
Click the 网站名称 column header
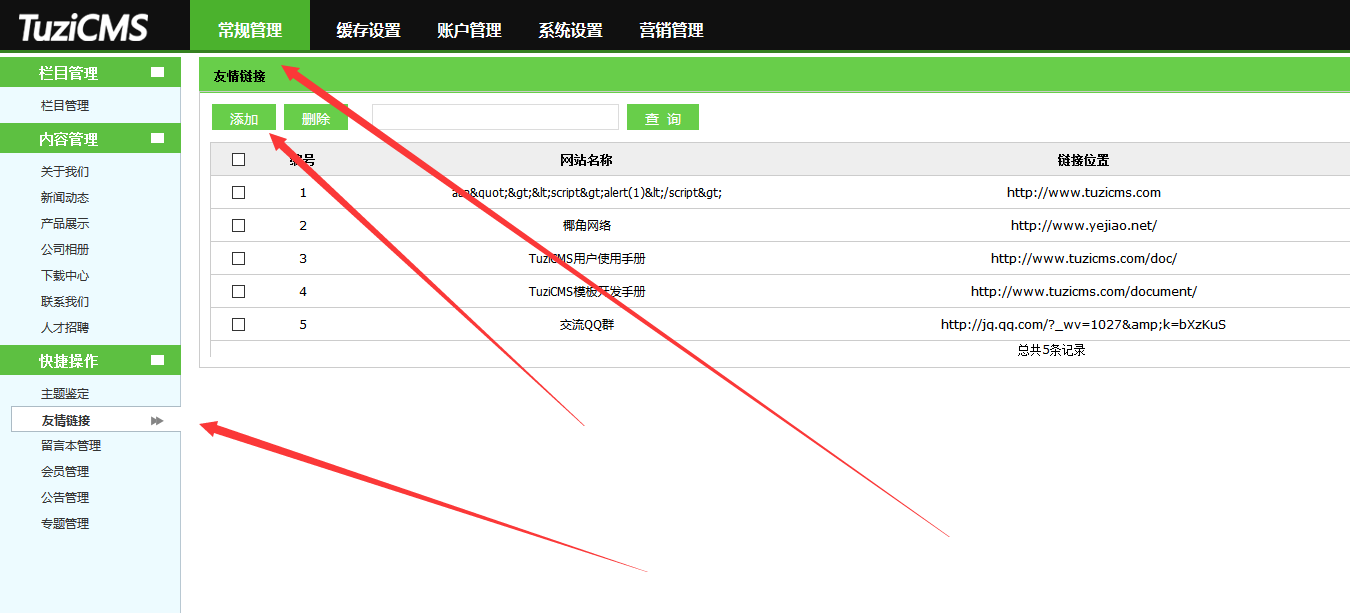tap(586, 160)
